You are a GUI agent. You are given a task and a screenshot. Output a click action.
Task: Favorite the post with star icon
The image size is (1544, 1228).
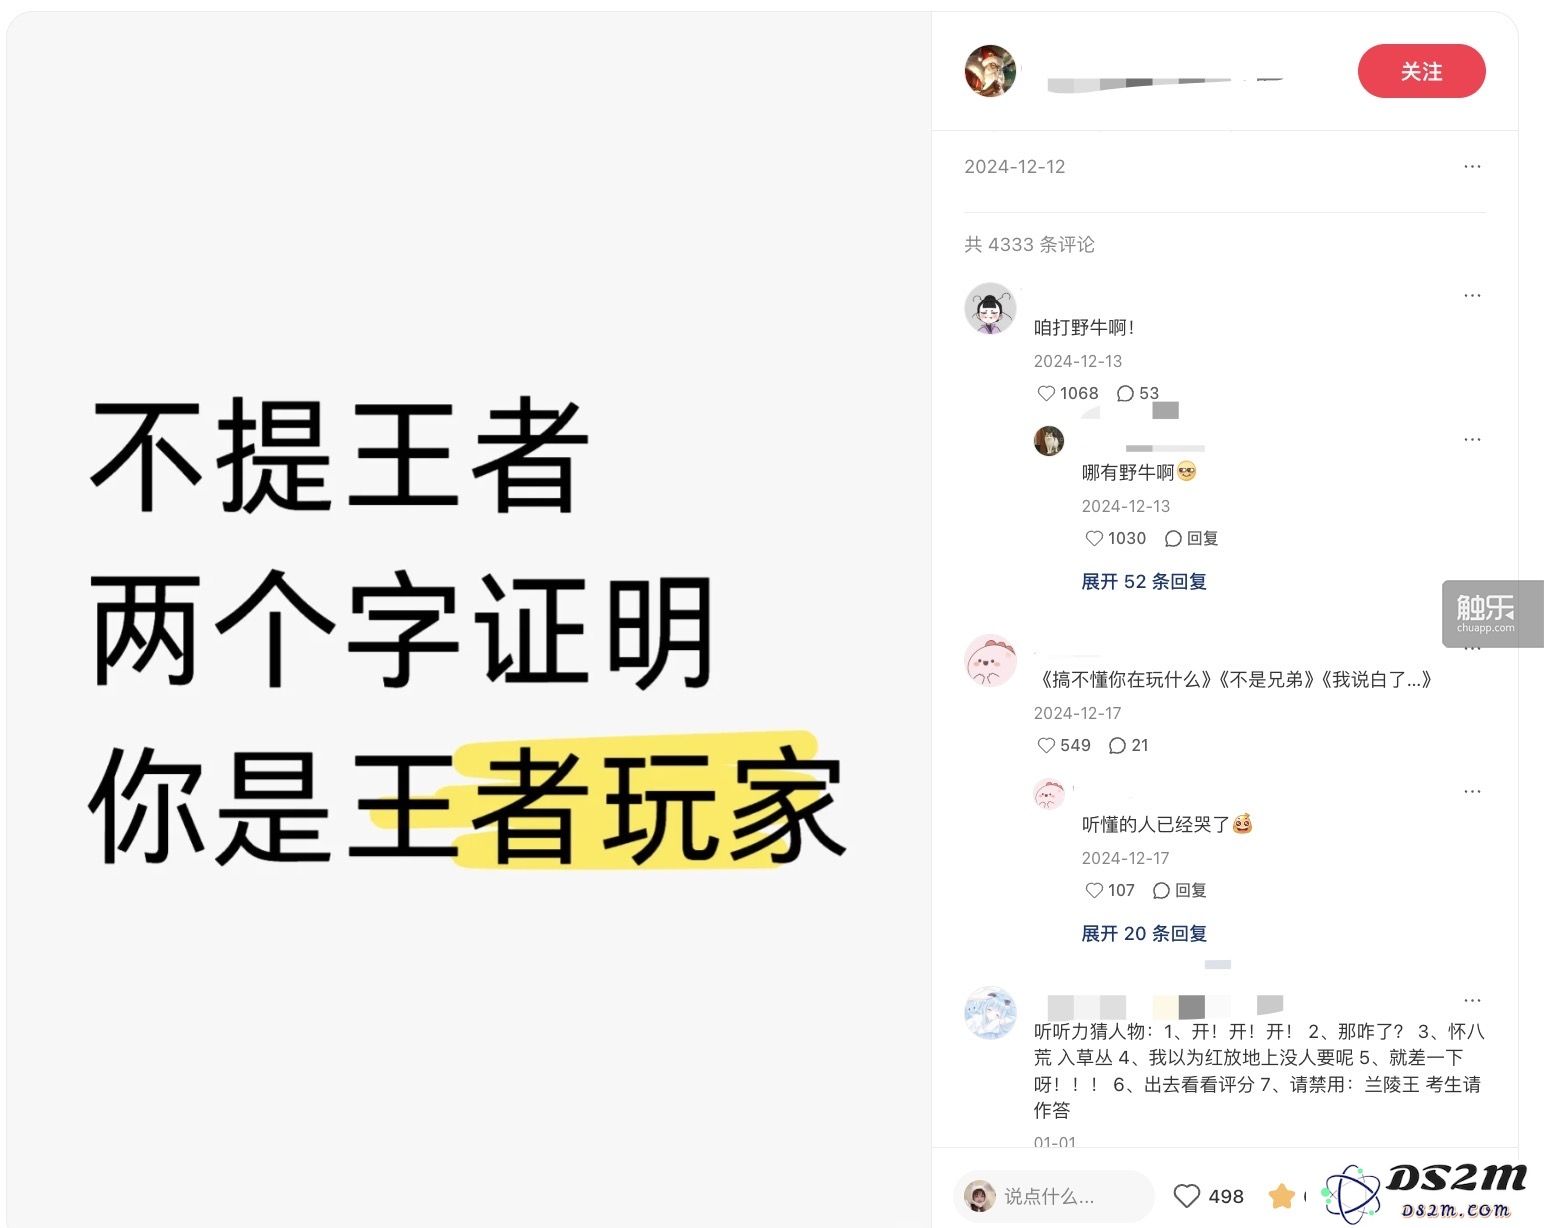pos(1281,1196)
